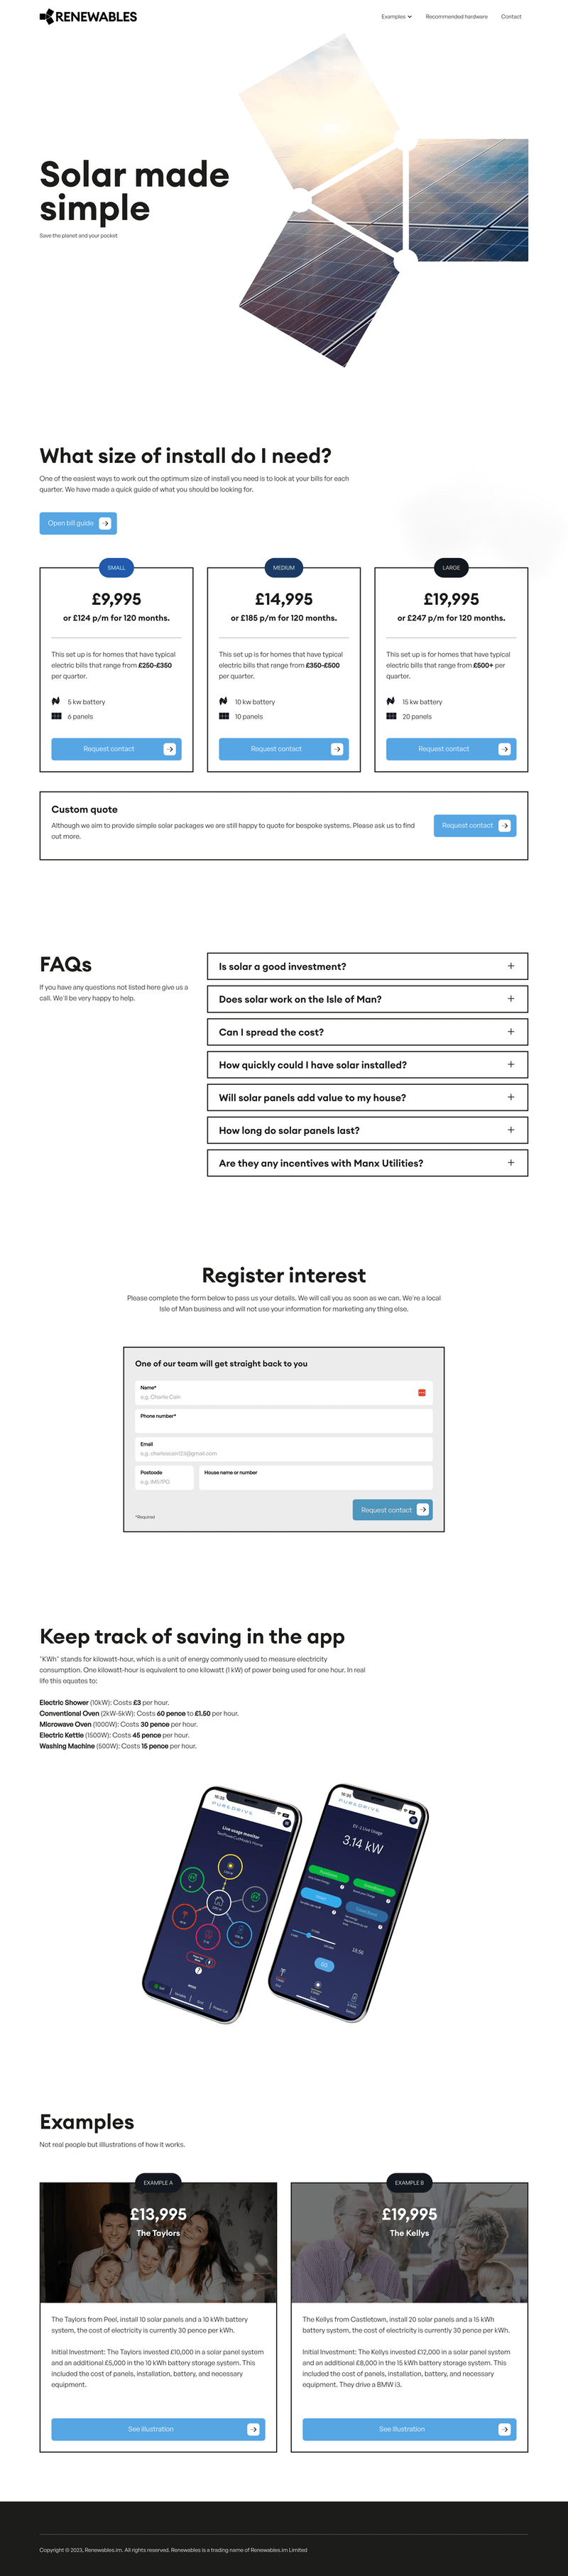Click the Open bill guide button
The height and width of the screenshot is (2576, 568).
tap(78, 523)
